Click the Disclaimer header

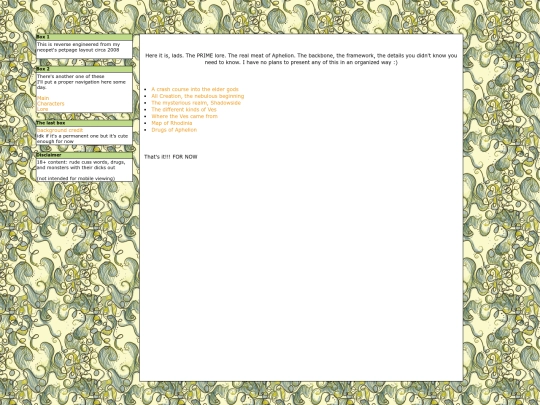[x=84, y=155]
